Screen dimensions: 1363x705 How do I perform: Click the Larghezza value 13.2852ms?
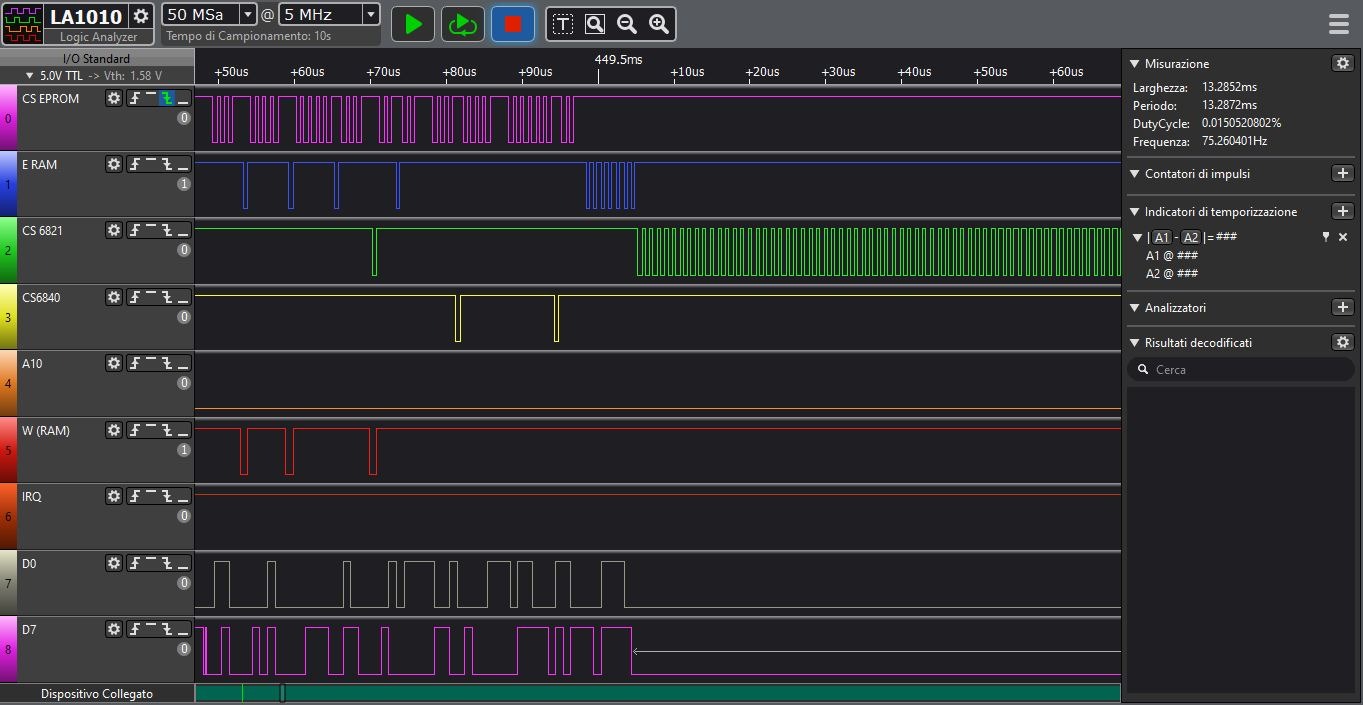(1229, 87)
